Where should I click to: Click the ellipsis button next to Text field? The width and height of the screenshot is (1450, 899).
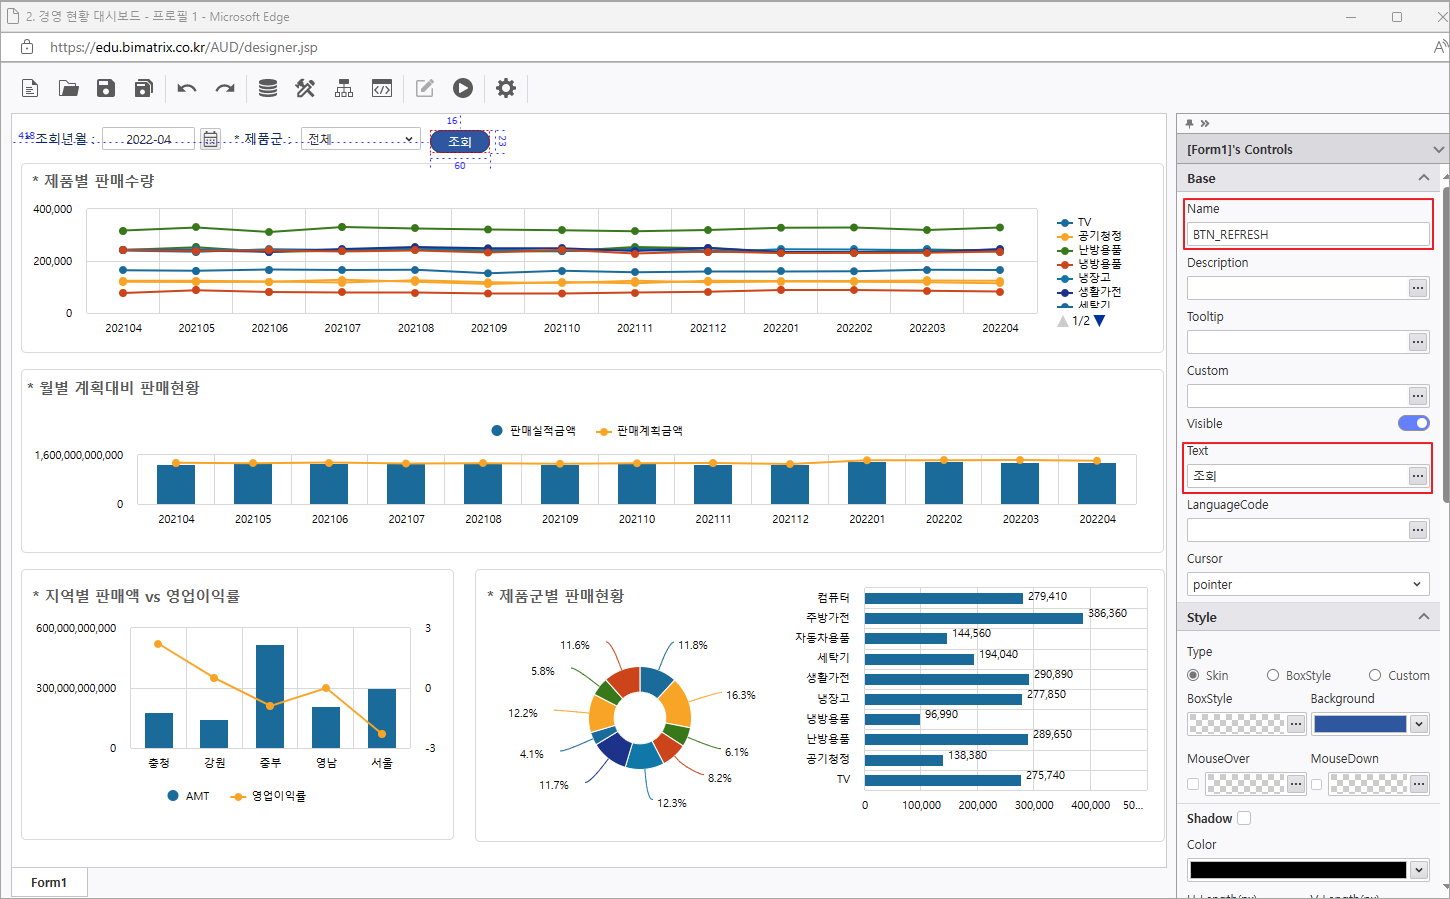pyautogui.click(x=1418, y=476)
